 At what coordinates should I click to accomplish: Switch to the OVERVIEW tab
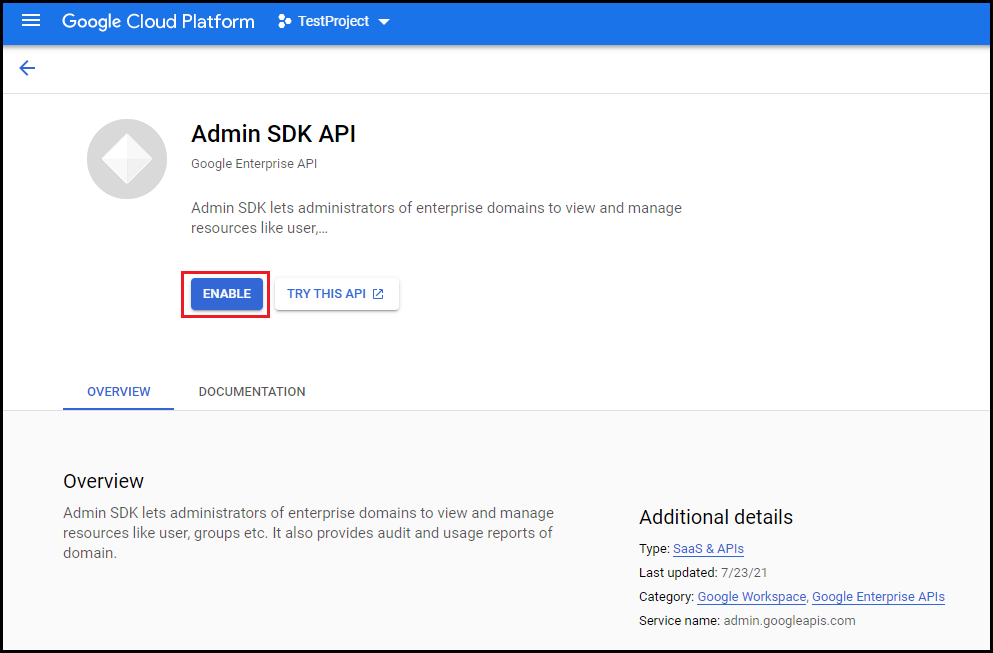[x=118, y=391]
